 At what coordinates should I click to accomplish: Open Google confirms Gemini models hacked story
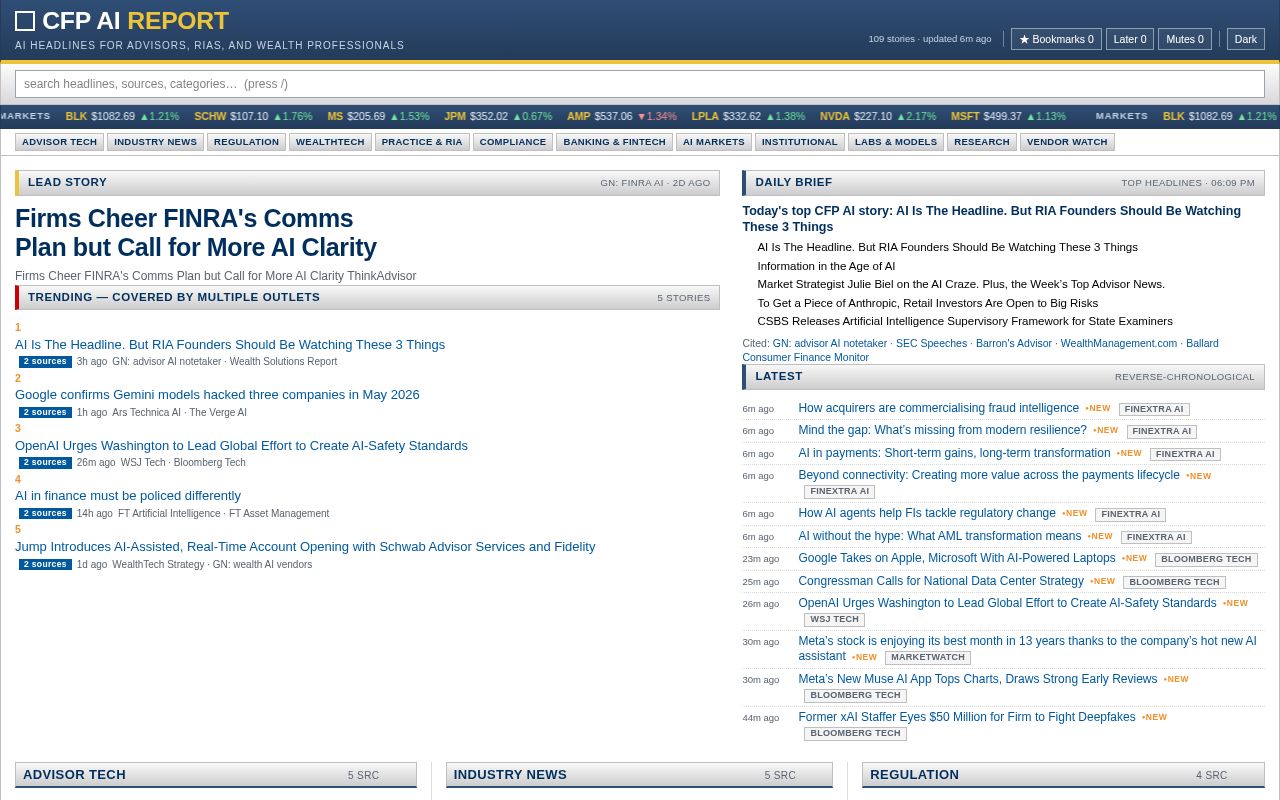tap(217, 394)
